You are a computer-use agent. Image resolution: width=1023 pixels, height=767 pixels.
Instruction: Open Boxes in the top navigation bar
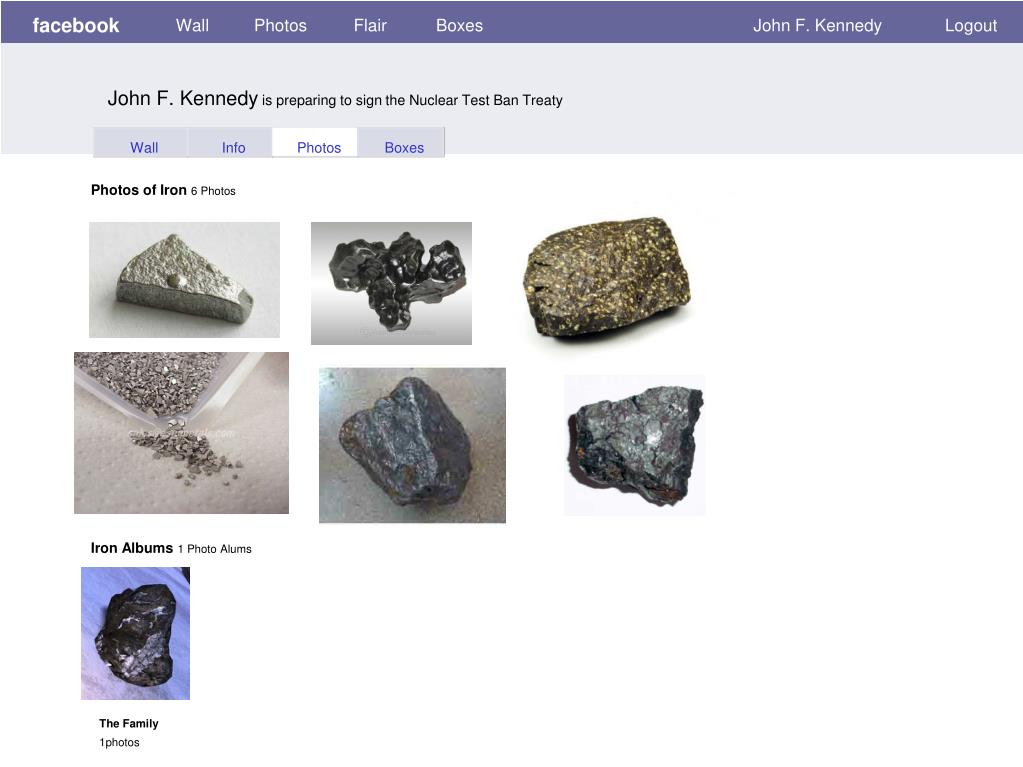point(459,25)
